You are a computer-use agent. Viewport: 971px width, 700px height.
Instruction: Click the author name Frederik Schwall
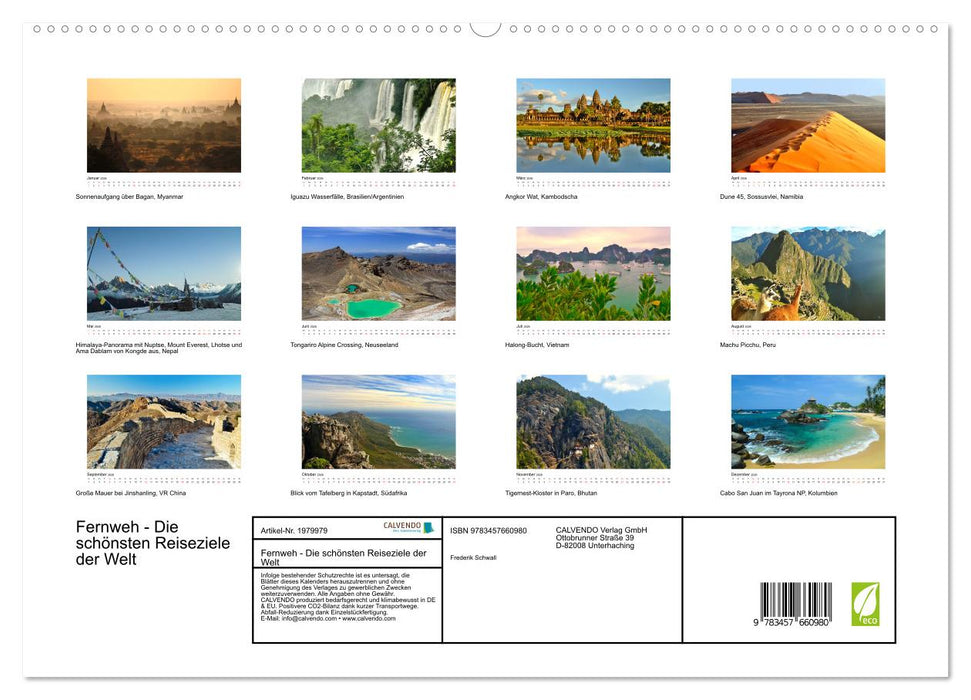point(473,557)
